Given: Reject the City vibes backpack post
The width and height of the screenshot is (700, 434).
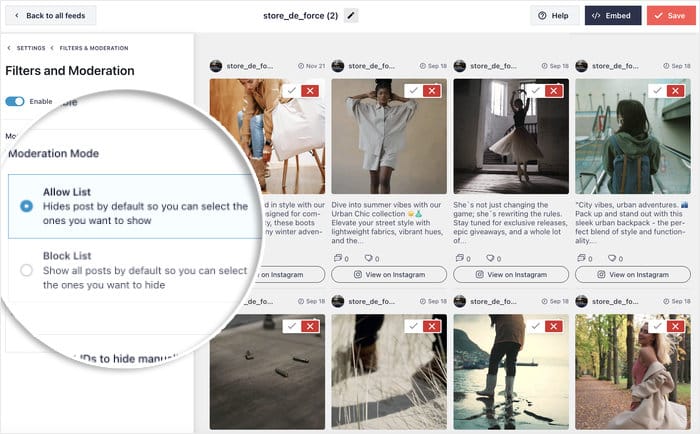Looking at the screenshot, I should coord(675,91).
